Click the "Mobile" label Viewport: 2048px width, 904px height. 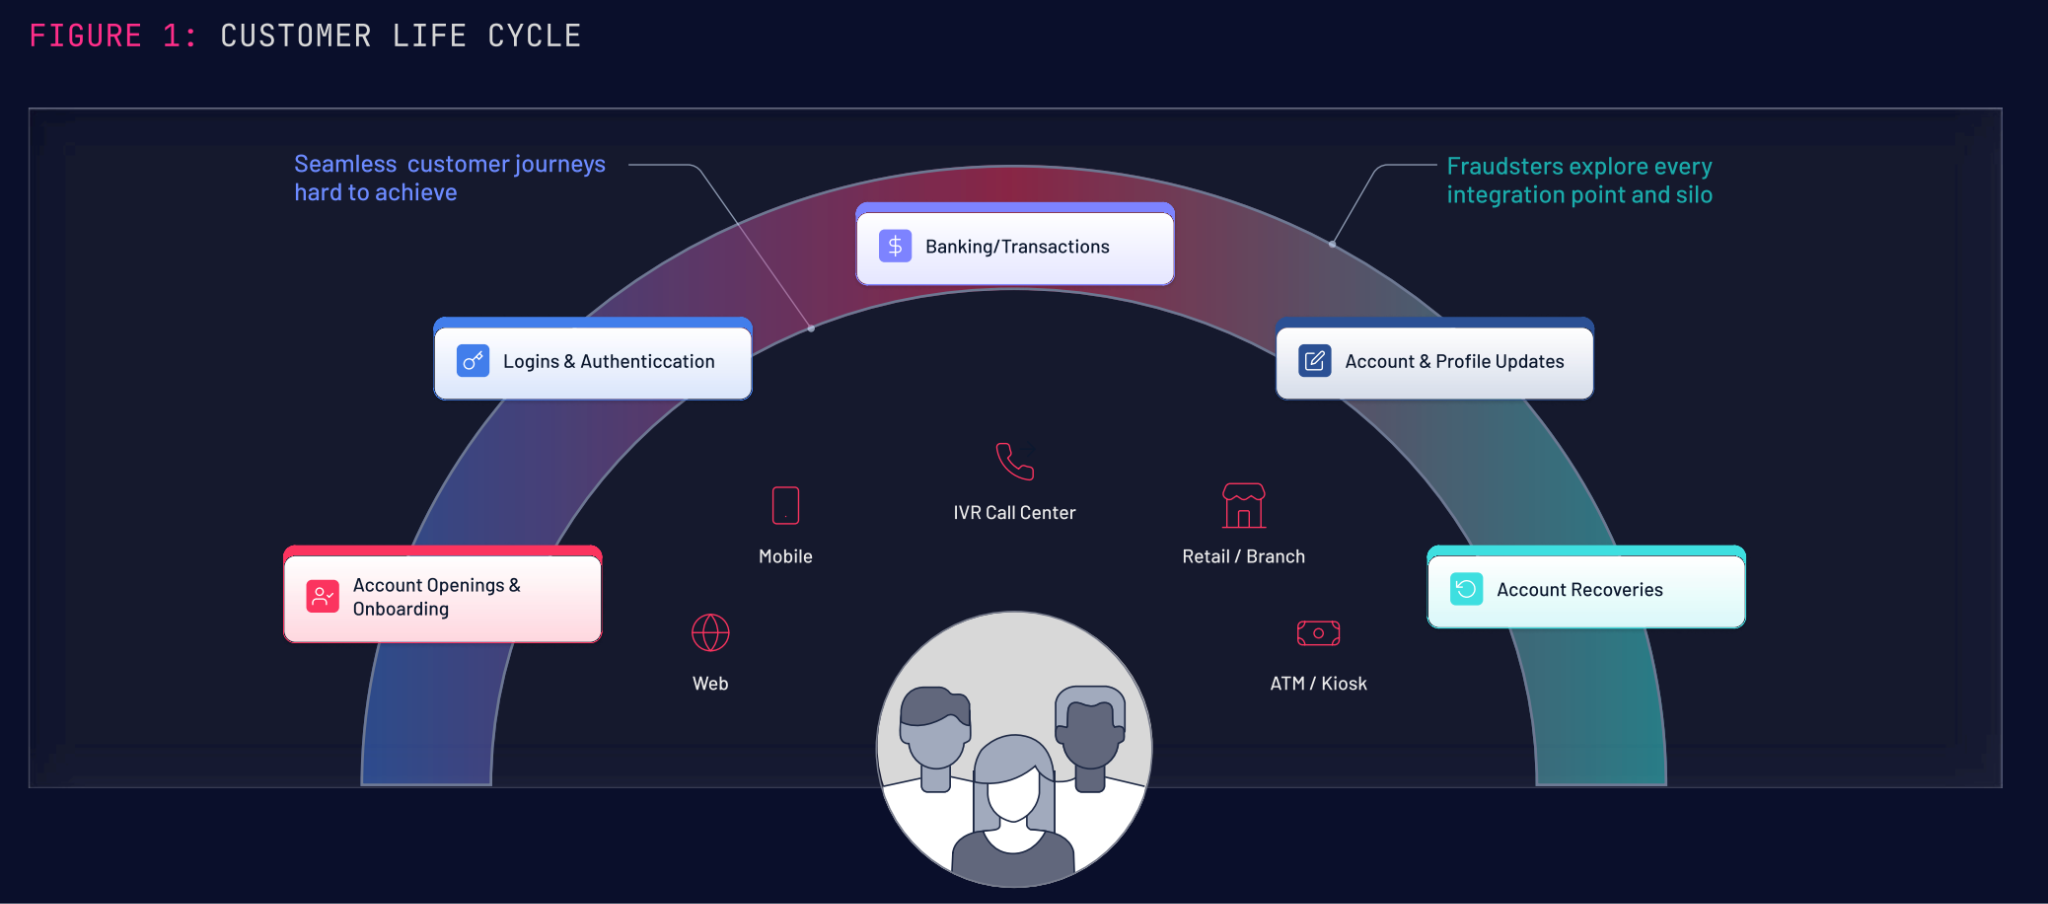tap(786, 557)
